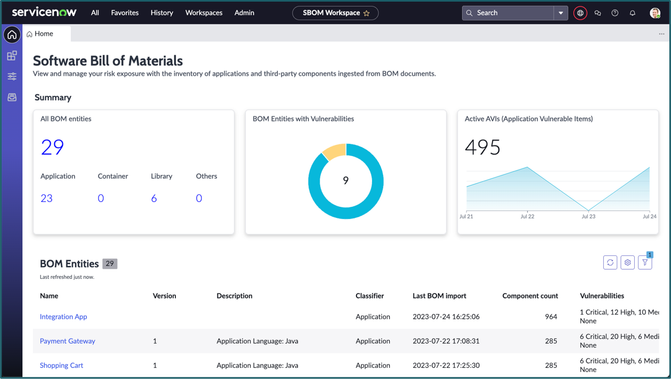Open the Workspaces menu

204,13
